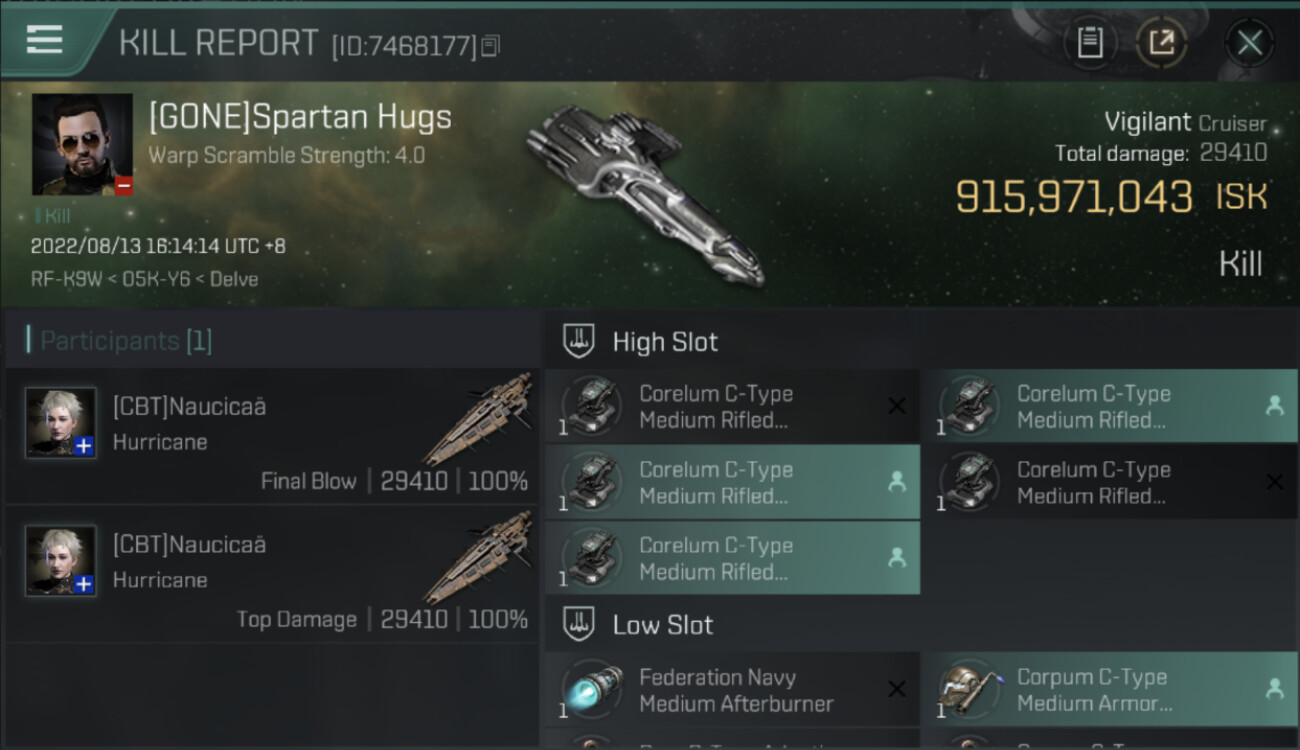Select Naucicaä's Top Damage portrait
The height and width of the screenshot is (750, 1300).
pos(61,561)
